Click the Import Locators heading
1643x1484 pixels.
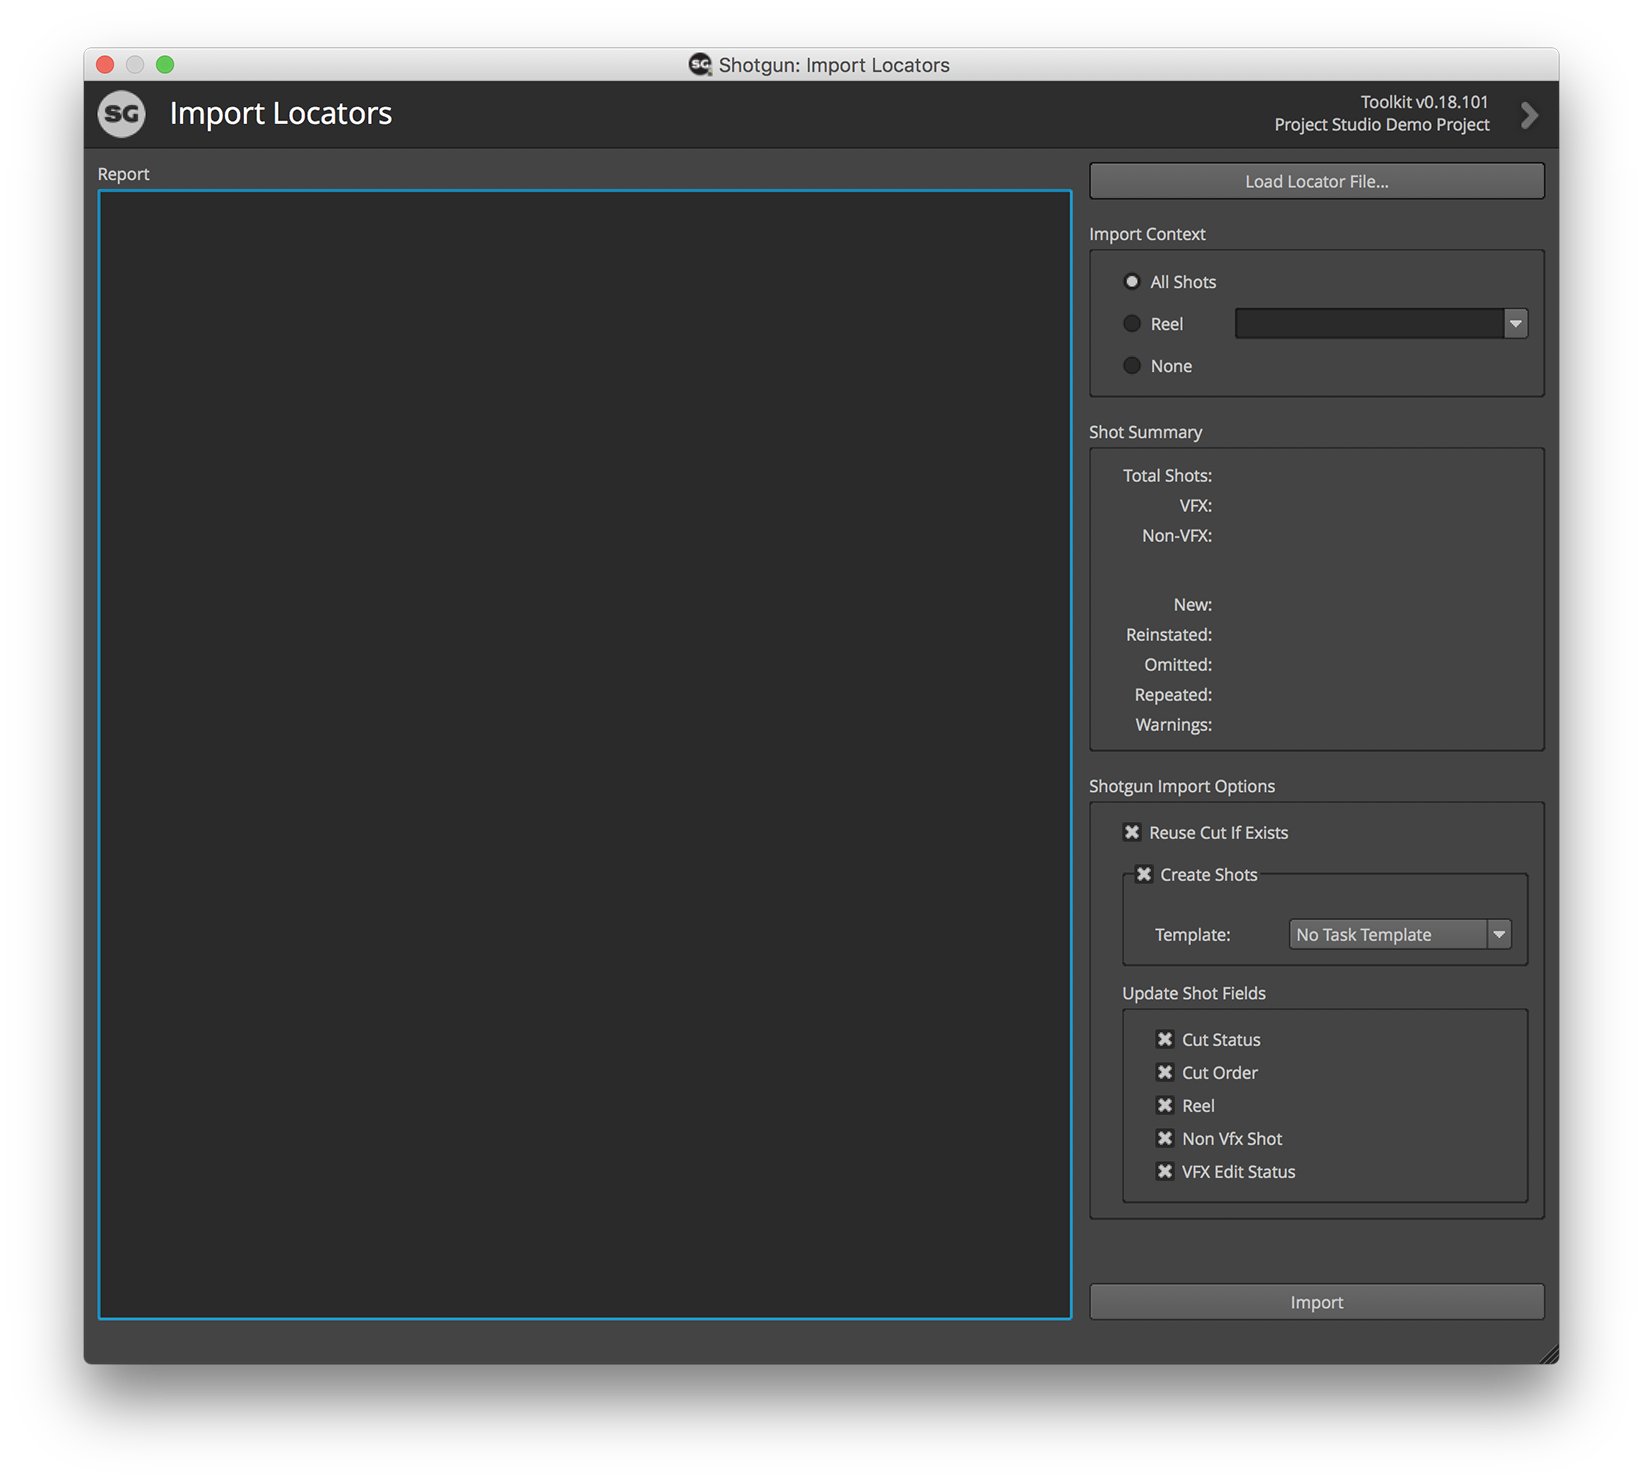pos(281,114)
